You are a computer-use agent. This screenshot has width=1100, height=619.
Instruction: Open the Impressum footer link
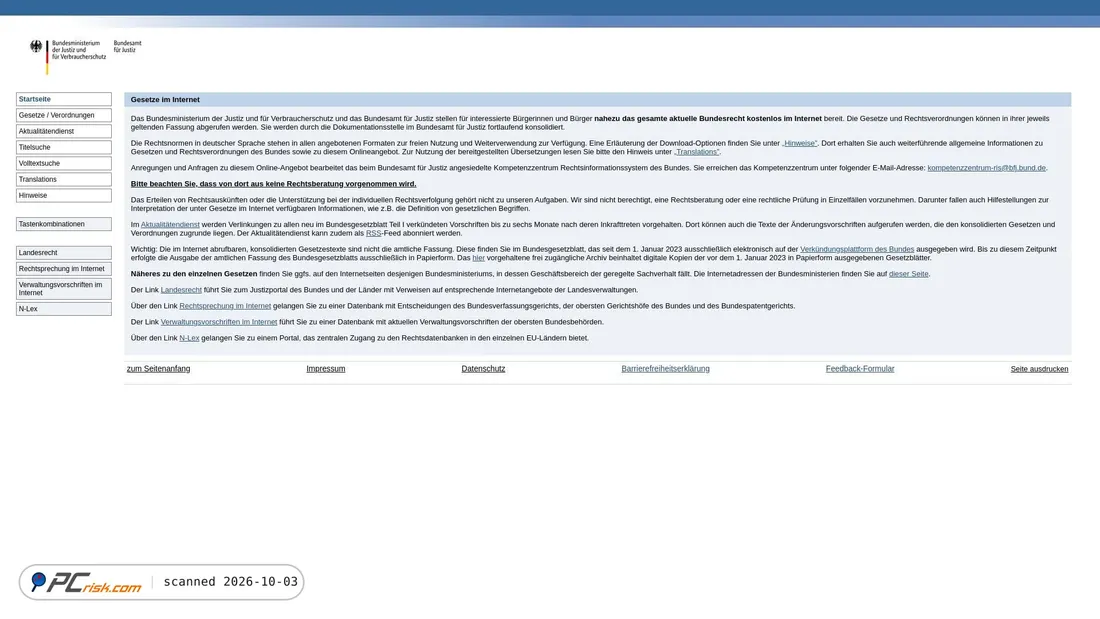[326, 368]
